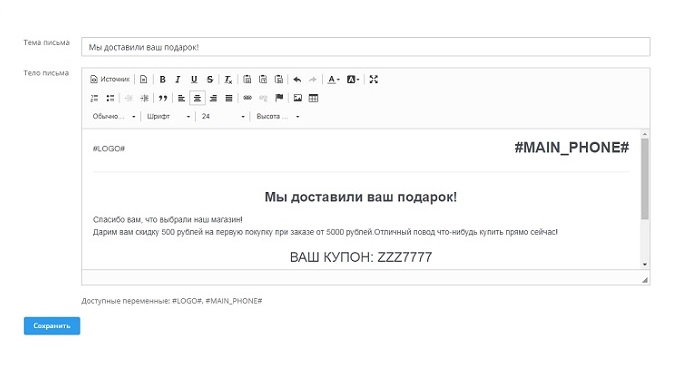Insert a block quote
The height and width of the screenshot is (387, 697).
[163, 98]
